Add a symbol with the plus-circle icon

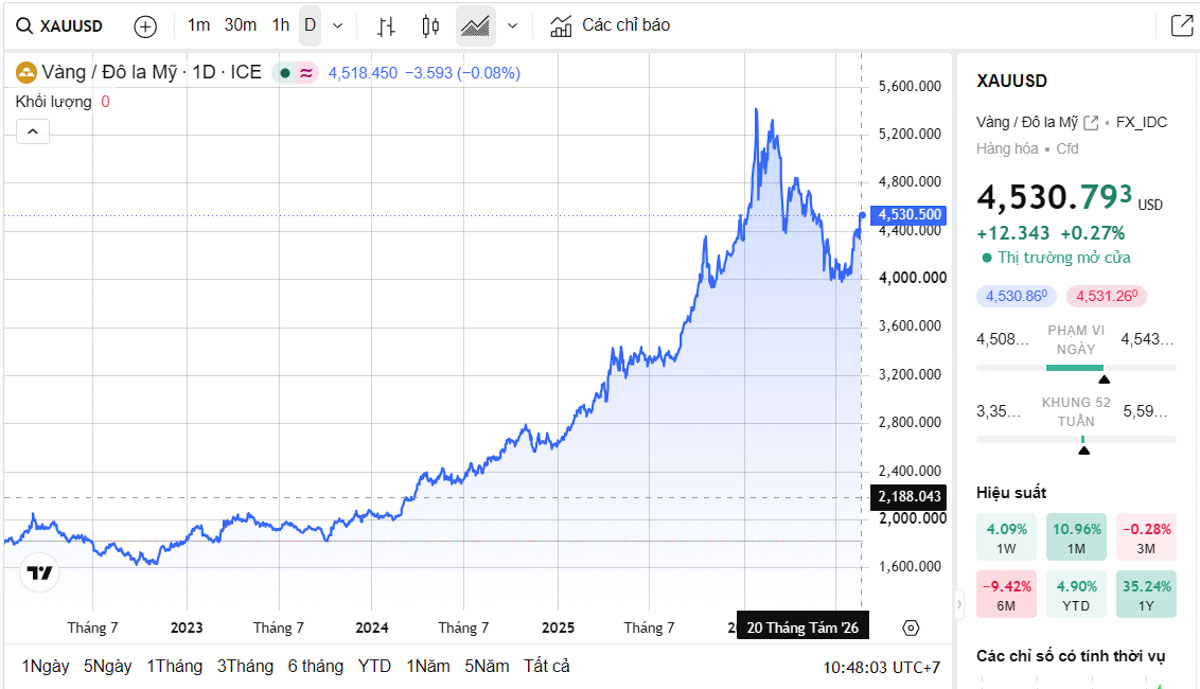pyautogui.click(x=145, y=26)
